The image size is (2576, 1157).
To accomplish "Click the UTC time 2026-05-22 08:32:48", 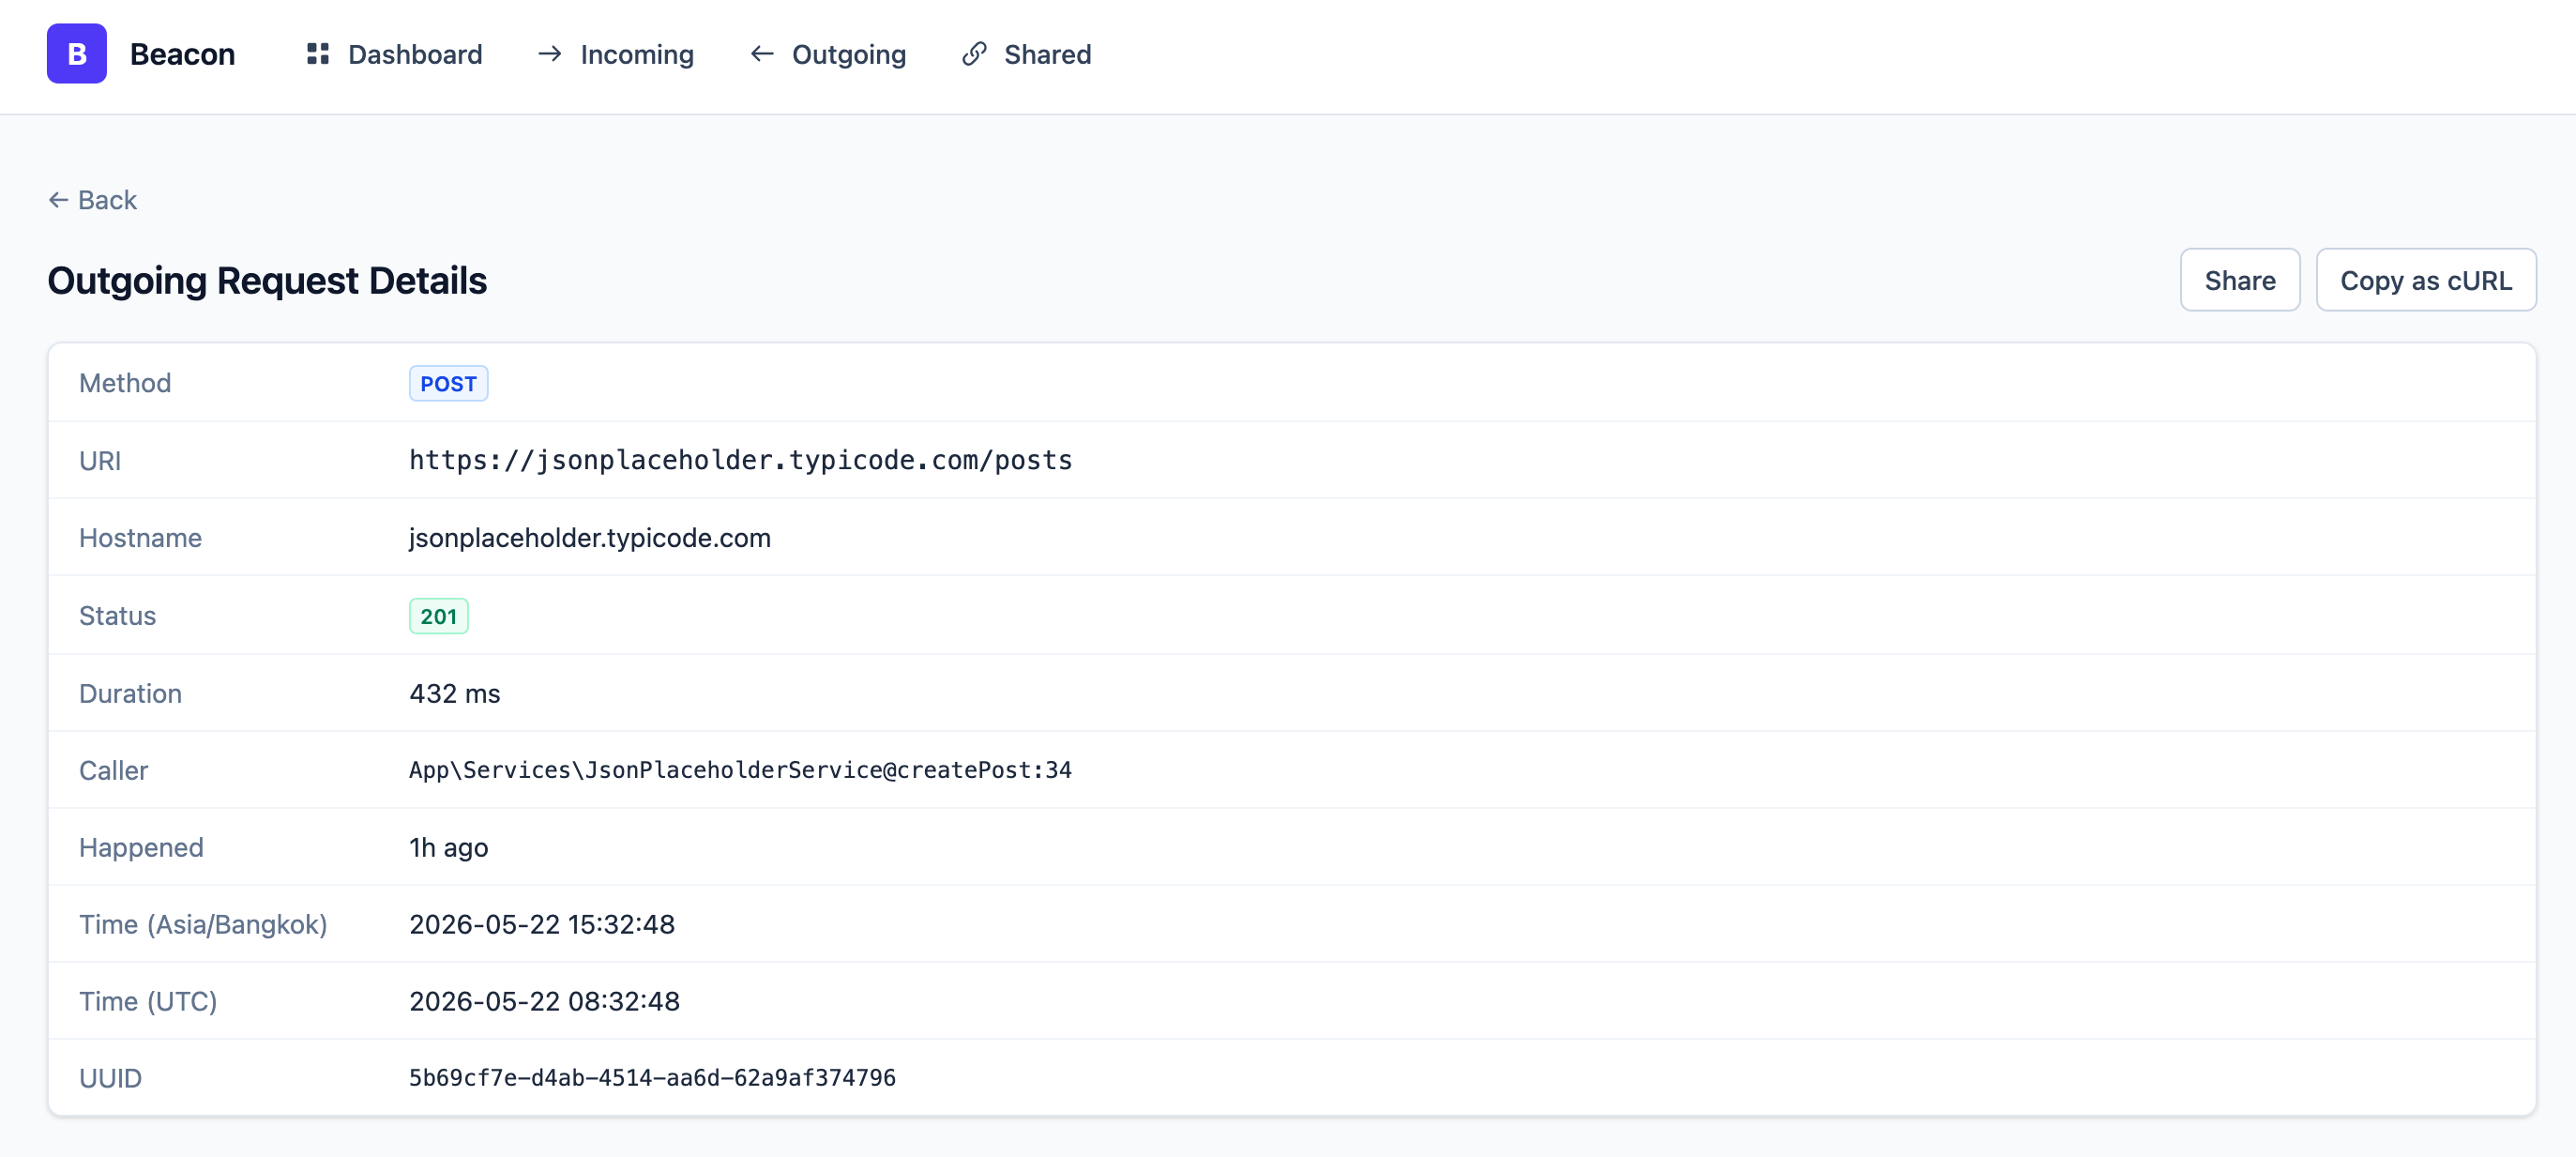I will pos(544,1002).
